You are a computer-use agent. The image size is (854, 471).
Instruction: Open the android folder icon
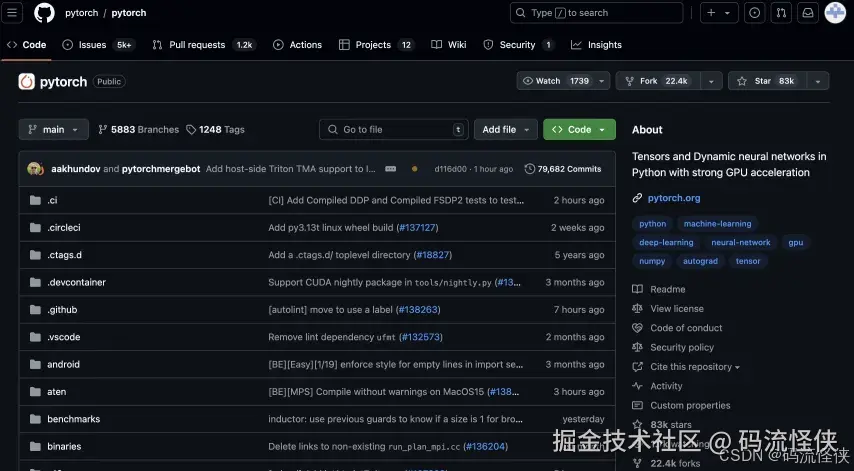click(35, 364)
